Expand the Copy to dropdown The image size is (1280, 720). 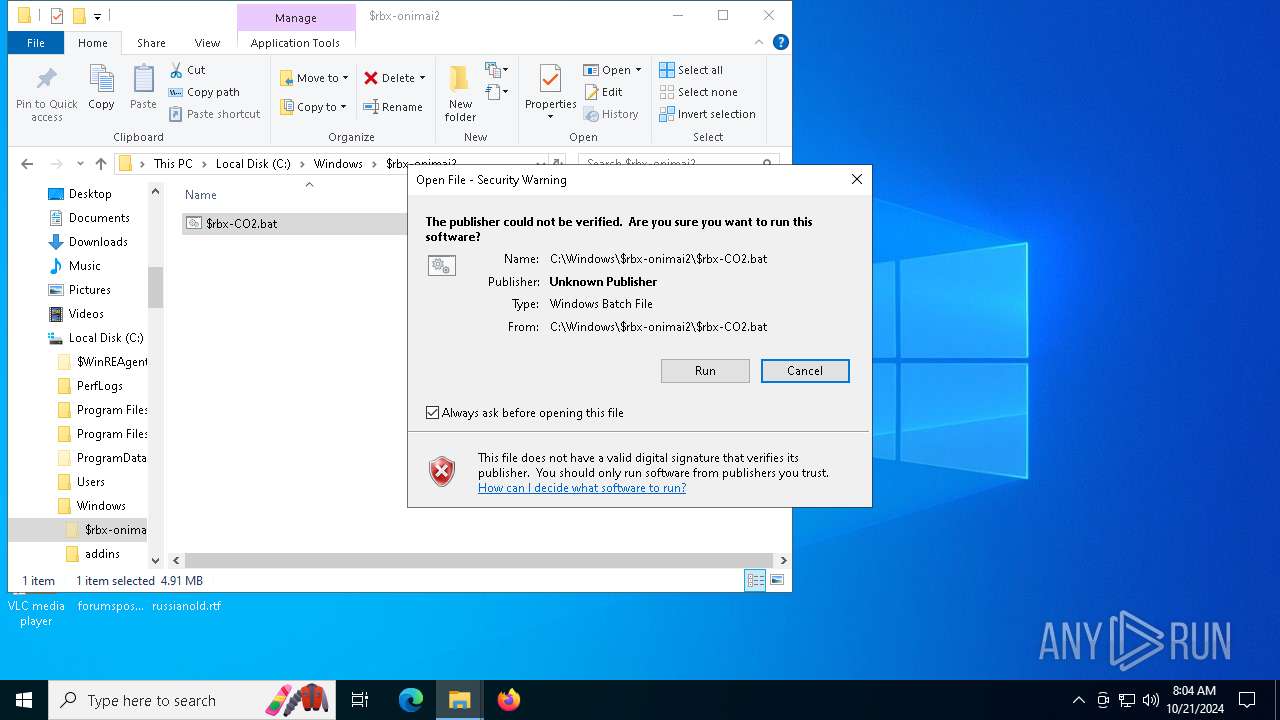[343, 107]
